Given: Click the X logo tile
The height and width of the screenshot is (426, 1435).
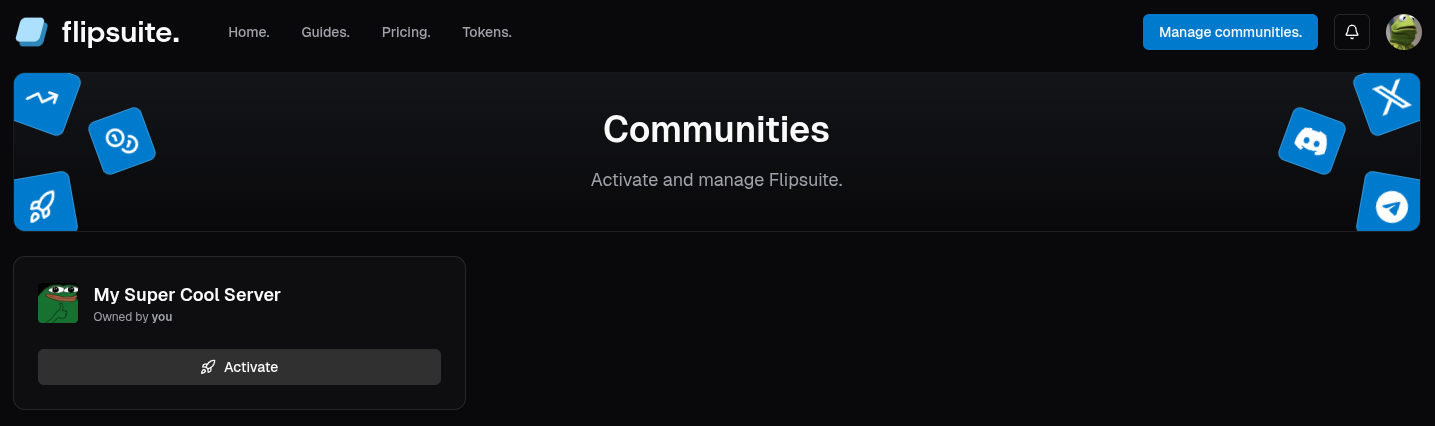Looking at the screenshot, I should click(1389, 101).
